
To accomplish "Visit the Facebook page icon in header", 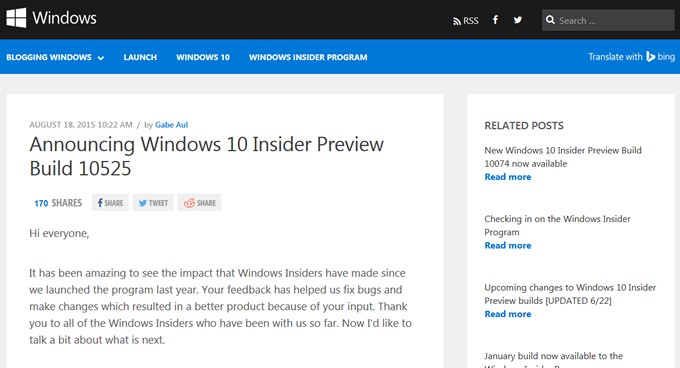I will [x=495, y=20].
